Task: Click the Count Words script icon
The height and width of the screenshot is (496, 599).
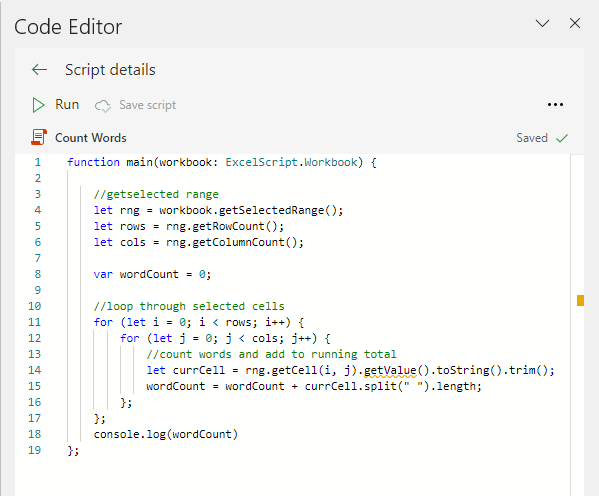Action: (x=39, y=137)
